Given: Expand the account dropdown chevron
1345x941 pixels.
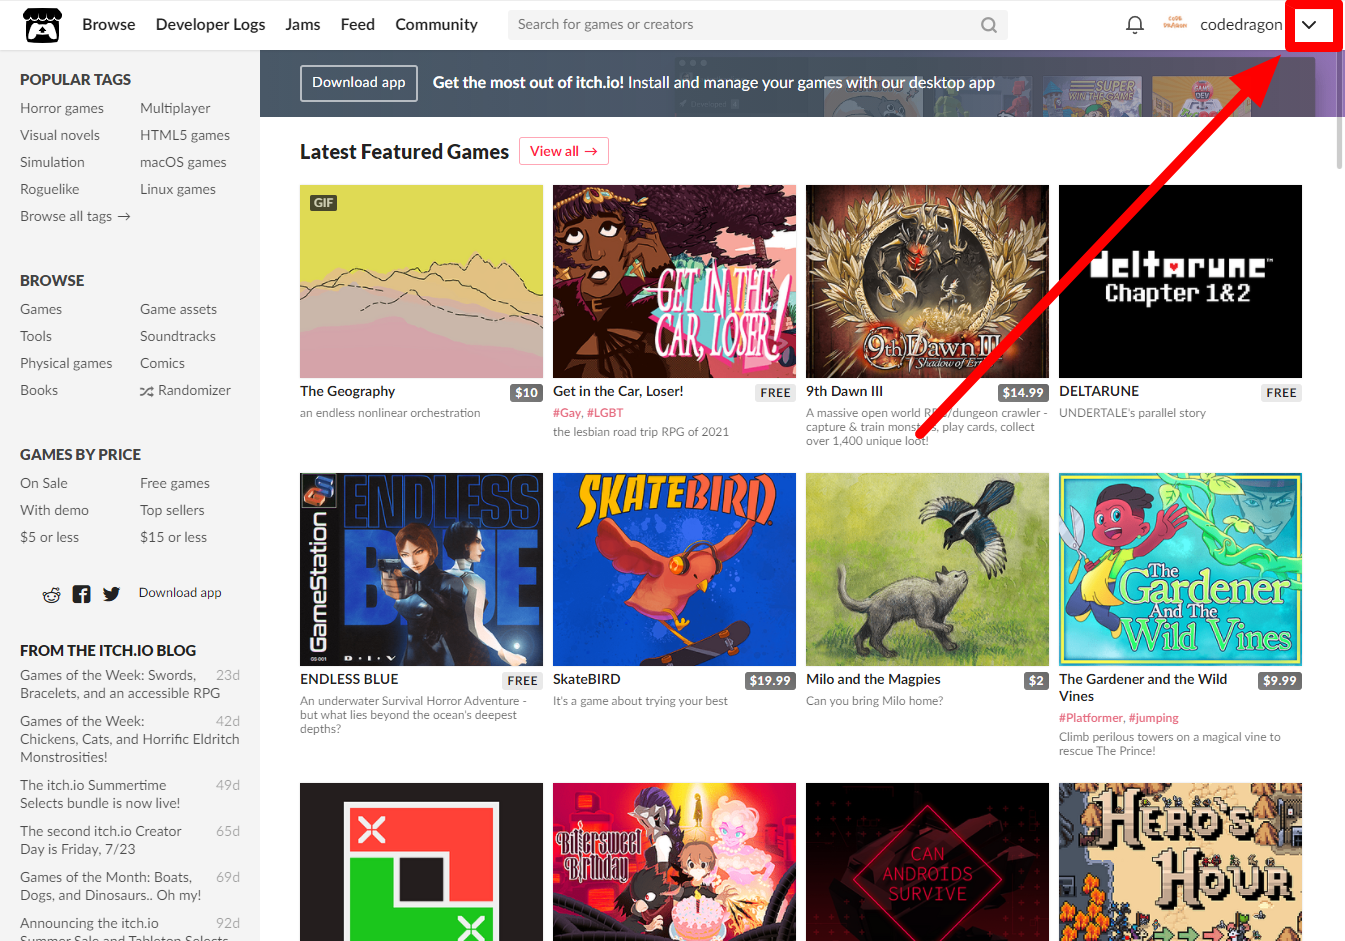Looking at the screenshot, I should click(x=1309, y=25).
